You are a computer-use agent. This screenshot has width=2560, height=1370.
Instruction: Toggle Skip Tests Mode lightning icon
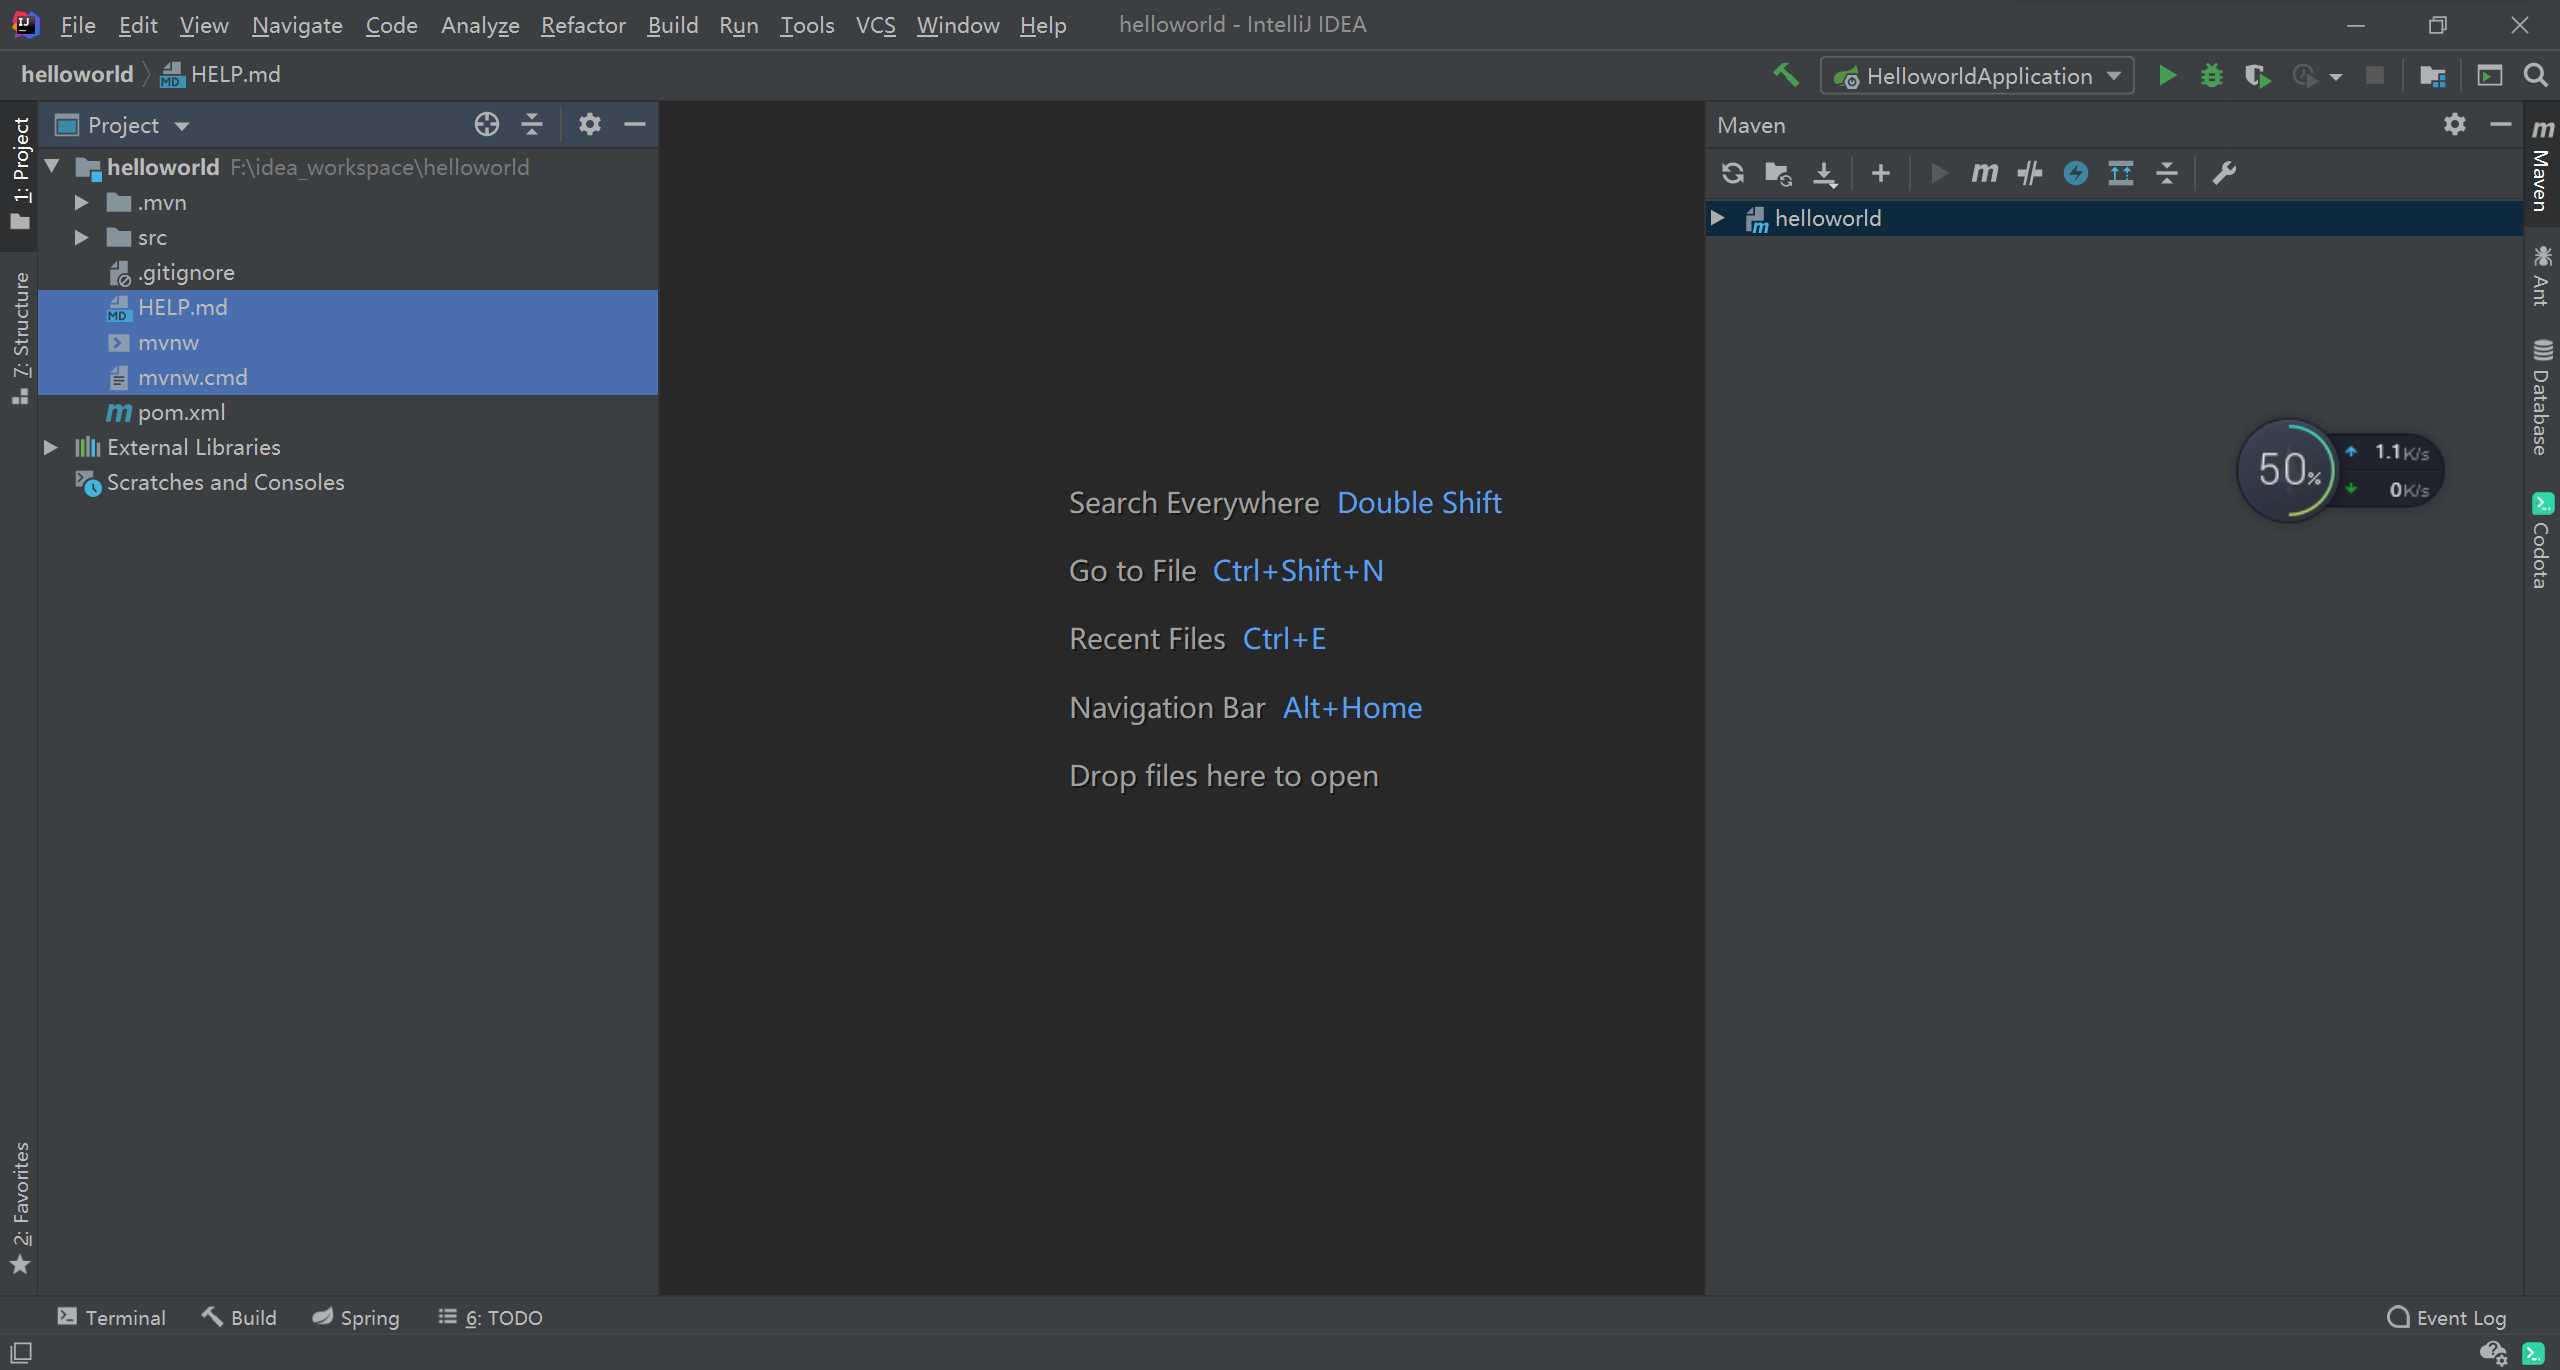click(2076, 173)
